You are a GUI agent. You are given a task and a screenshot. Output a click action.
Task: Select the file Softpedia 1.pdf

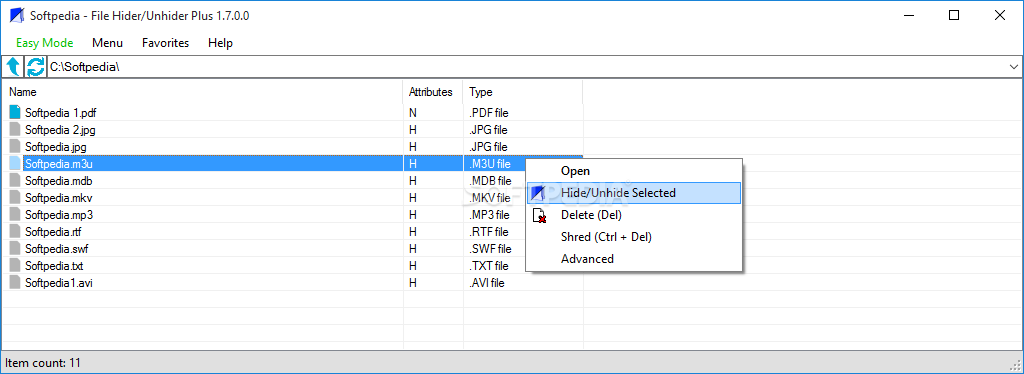point(60,112)
